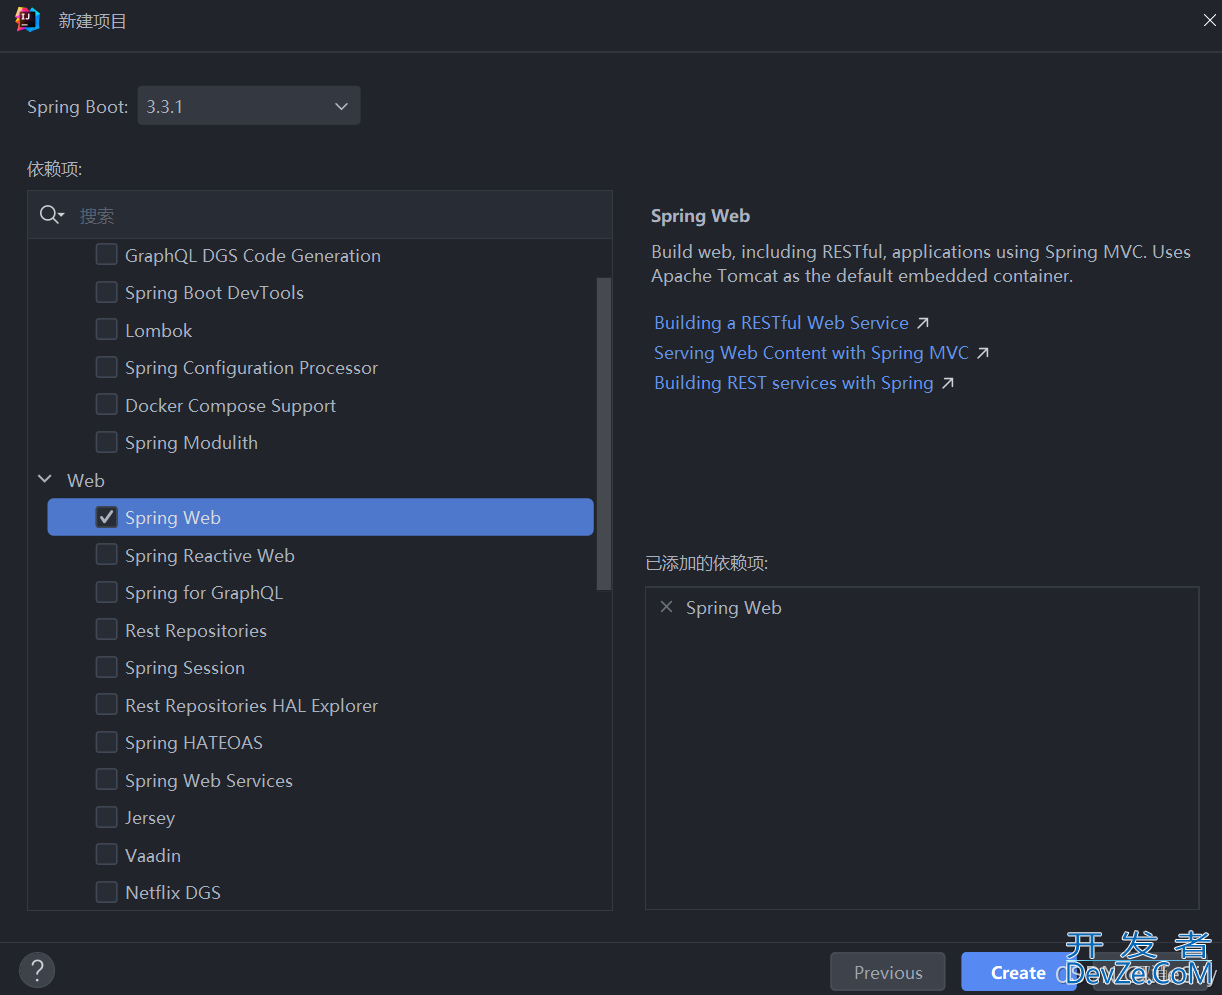This screenshot has width=1222, height=995.
Task: Select the Spring Web row label
Action: click(x=173, y=518)
